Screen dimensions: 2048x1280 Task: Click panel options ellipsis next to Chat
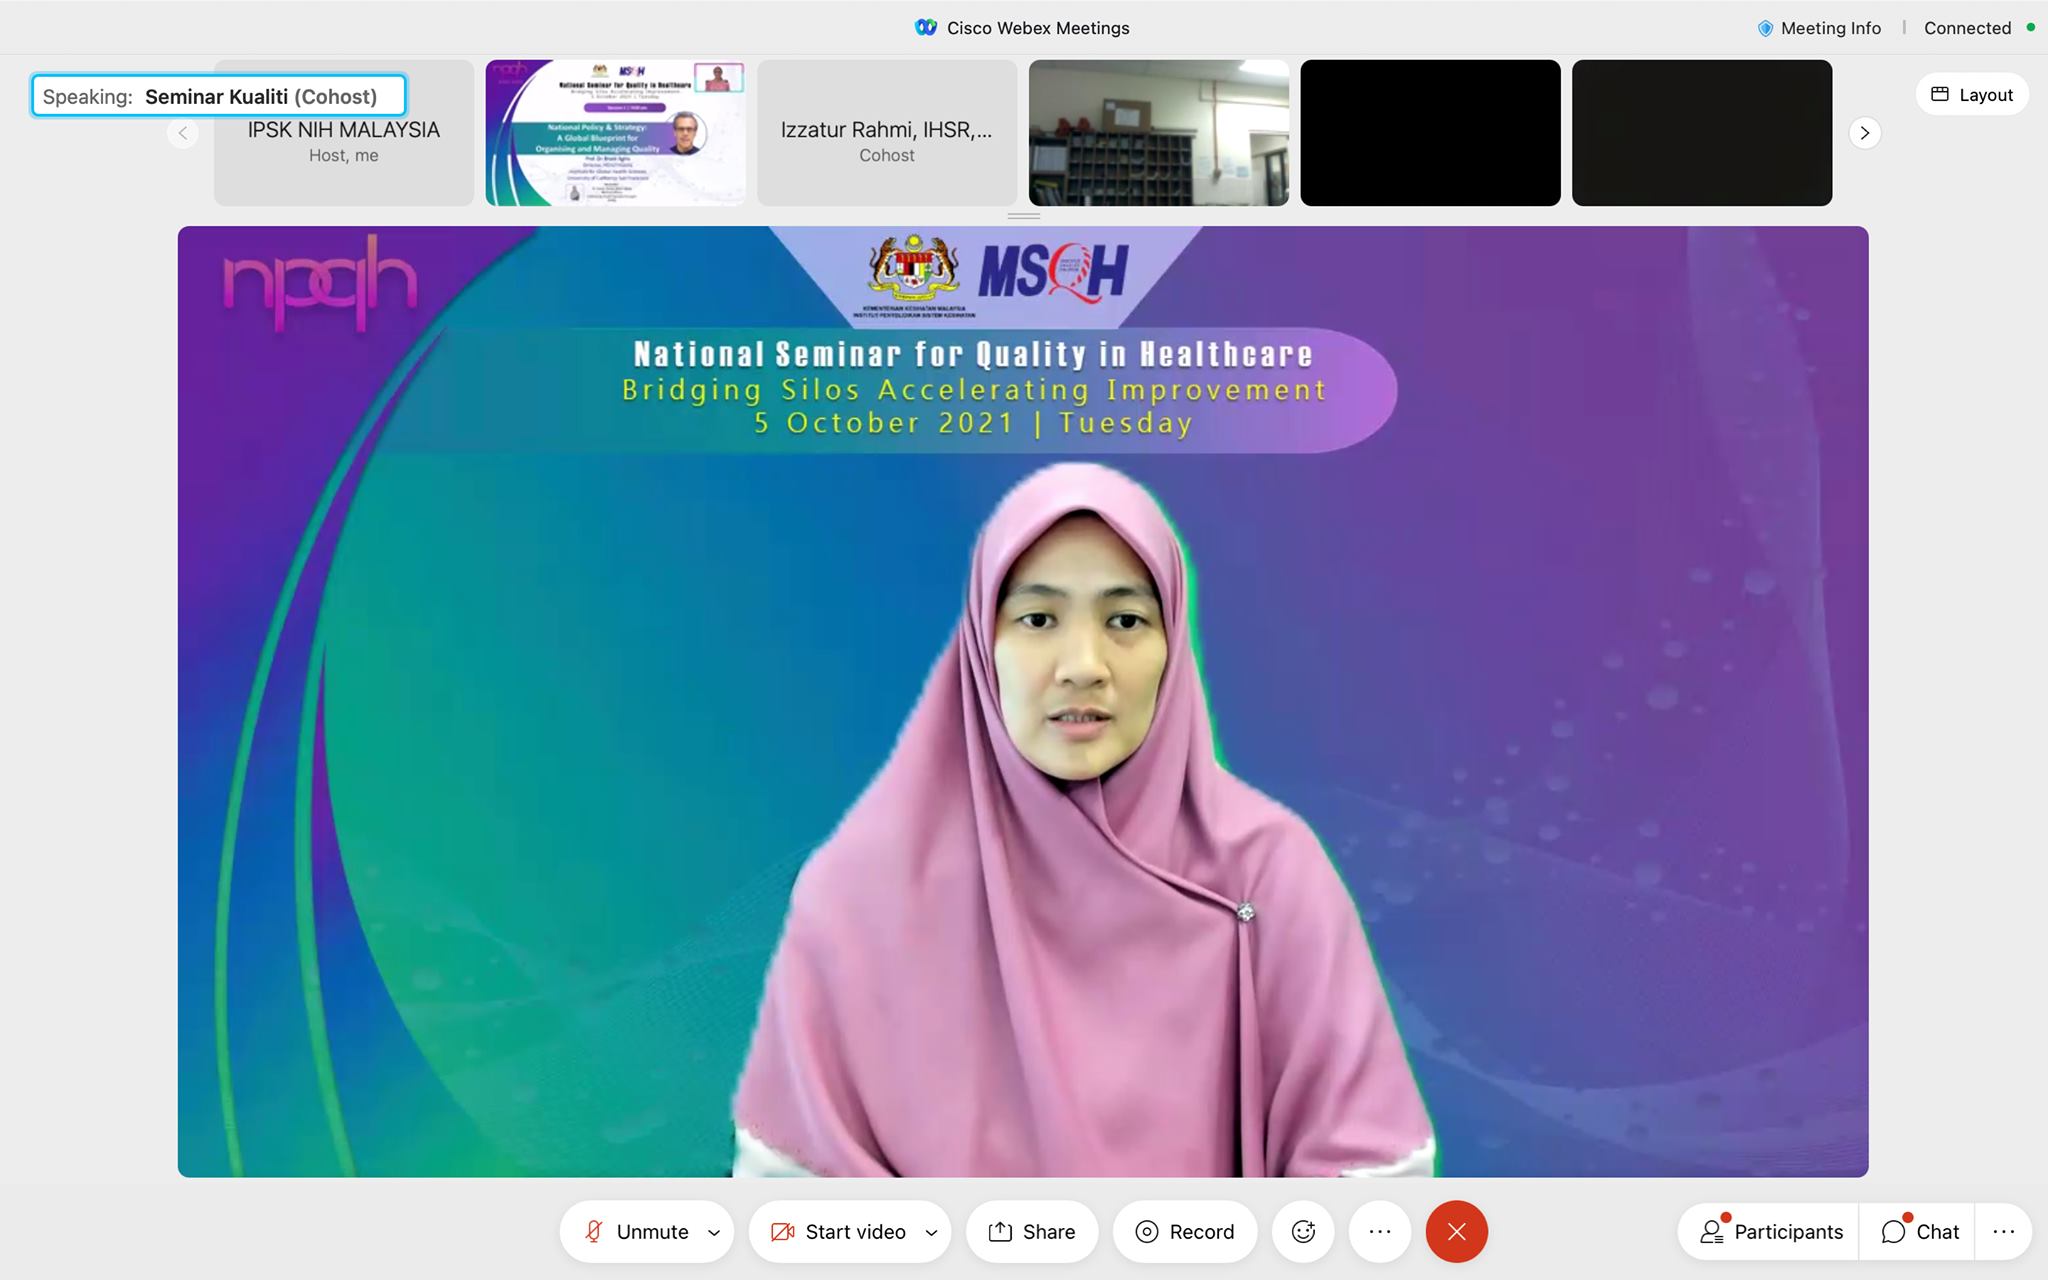[2003, 1231]
